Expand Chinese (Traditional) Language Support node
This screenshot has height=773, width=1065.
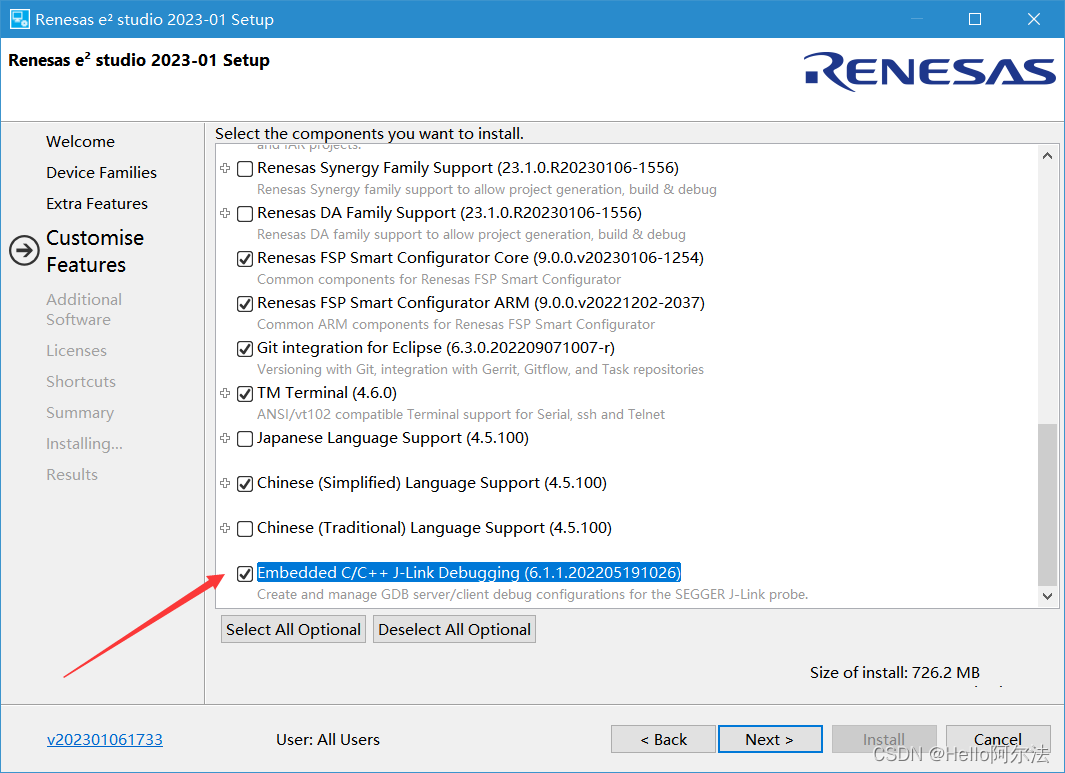[225, 528]
